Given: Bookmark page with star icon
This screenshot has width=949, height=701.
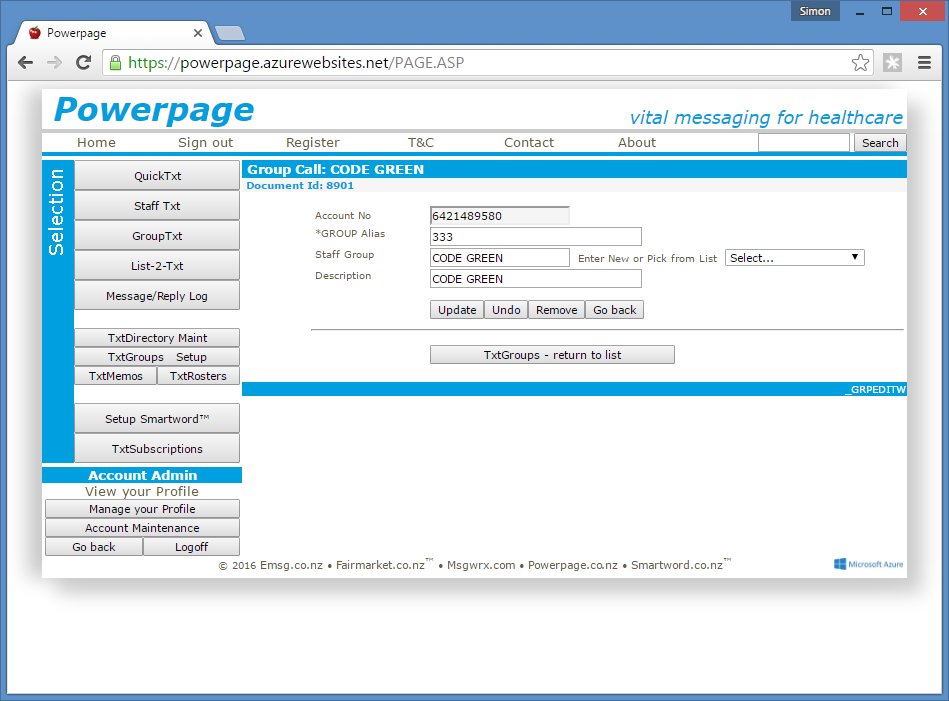Looking at the screenshot, I should (x=860, y=63).
